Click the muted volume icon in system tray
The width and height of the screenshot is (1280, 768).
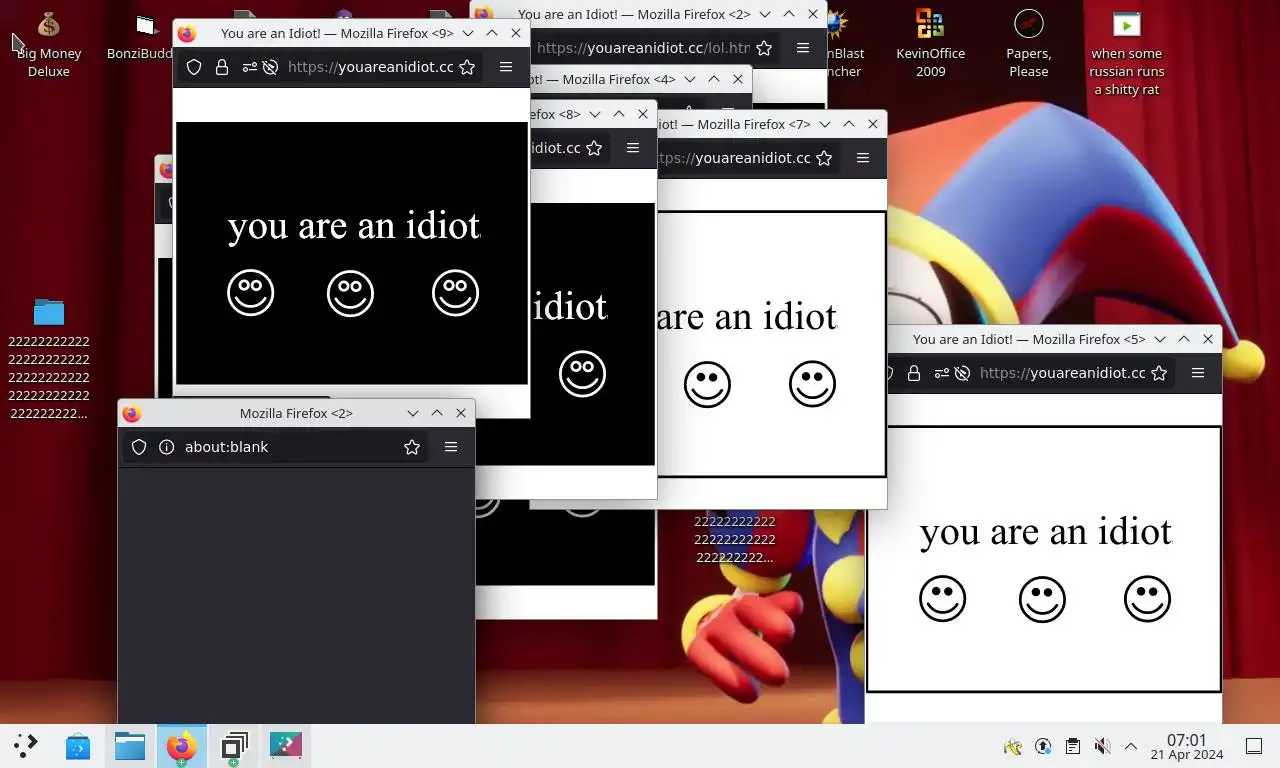[1102, 746]
